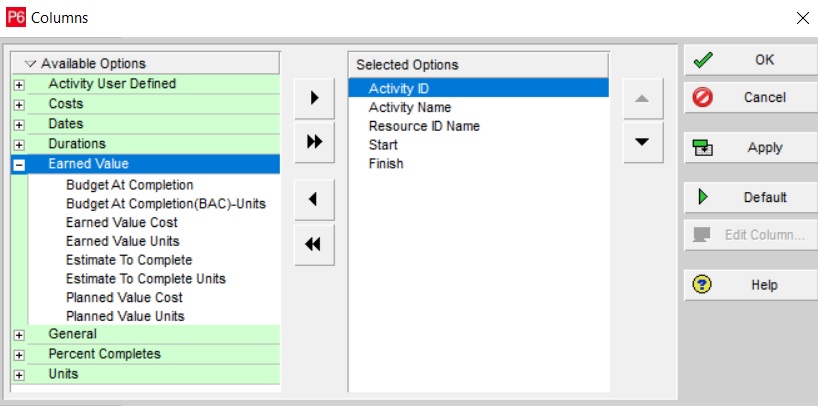Select Planned Value Cost option
Viewport: 818px width, 406px height.
click(x=124, y=297)
